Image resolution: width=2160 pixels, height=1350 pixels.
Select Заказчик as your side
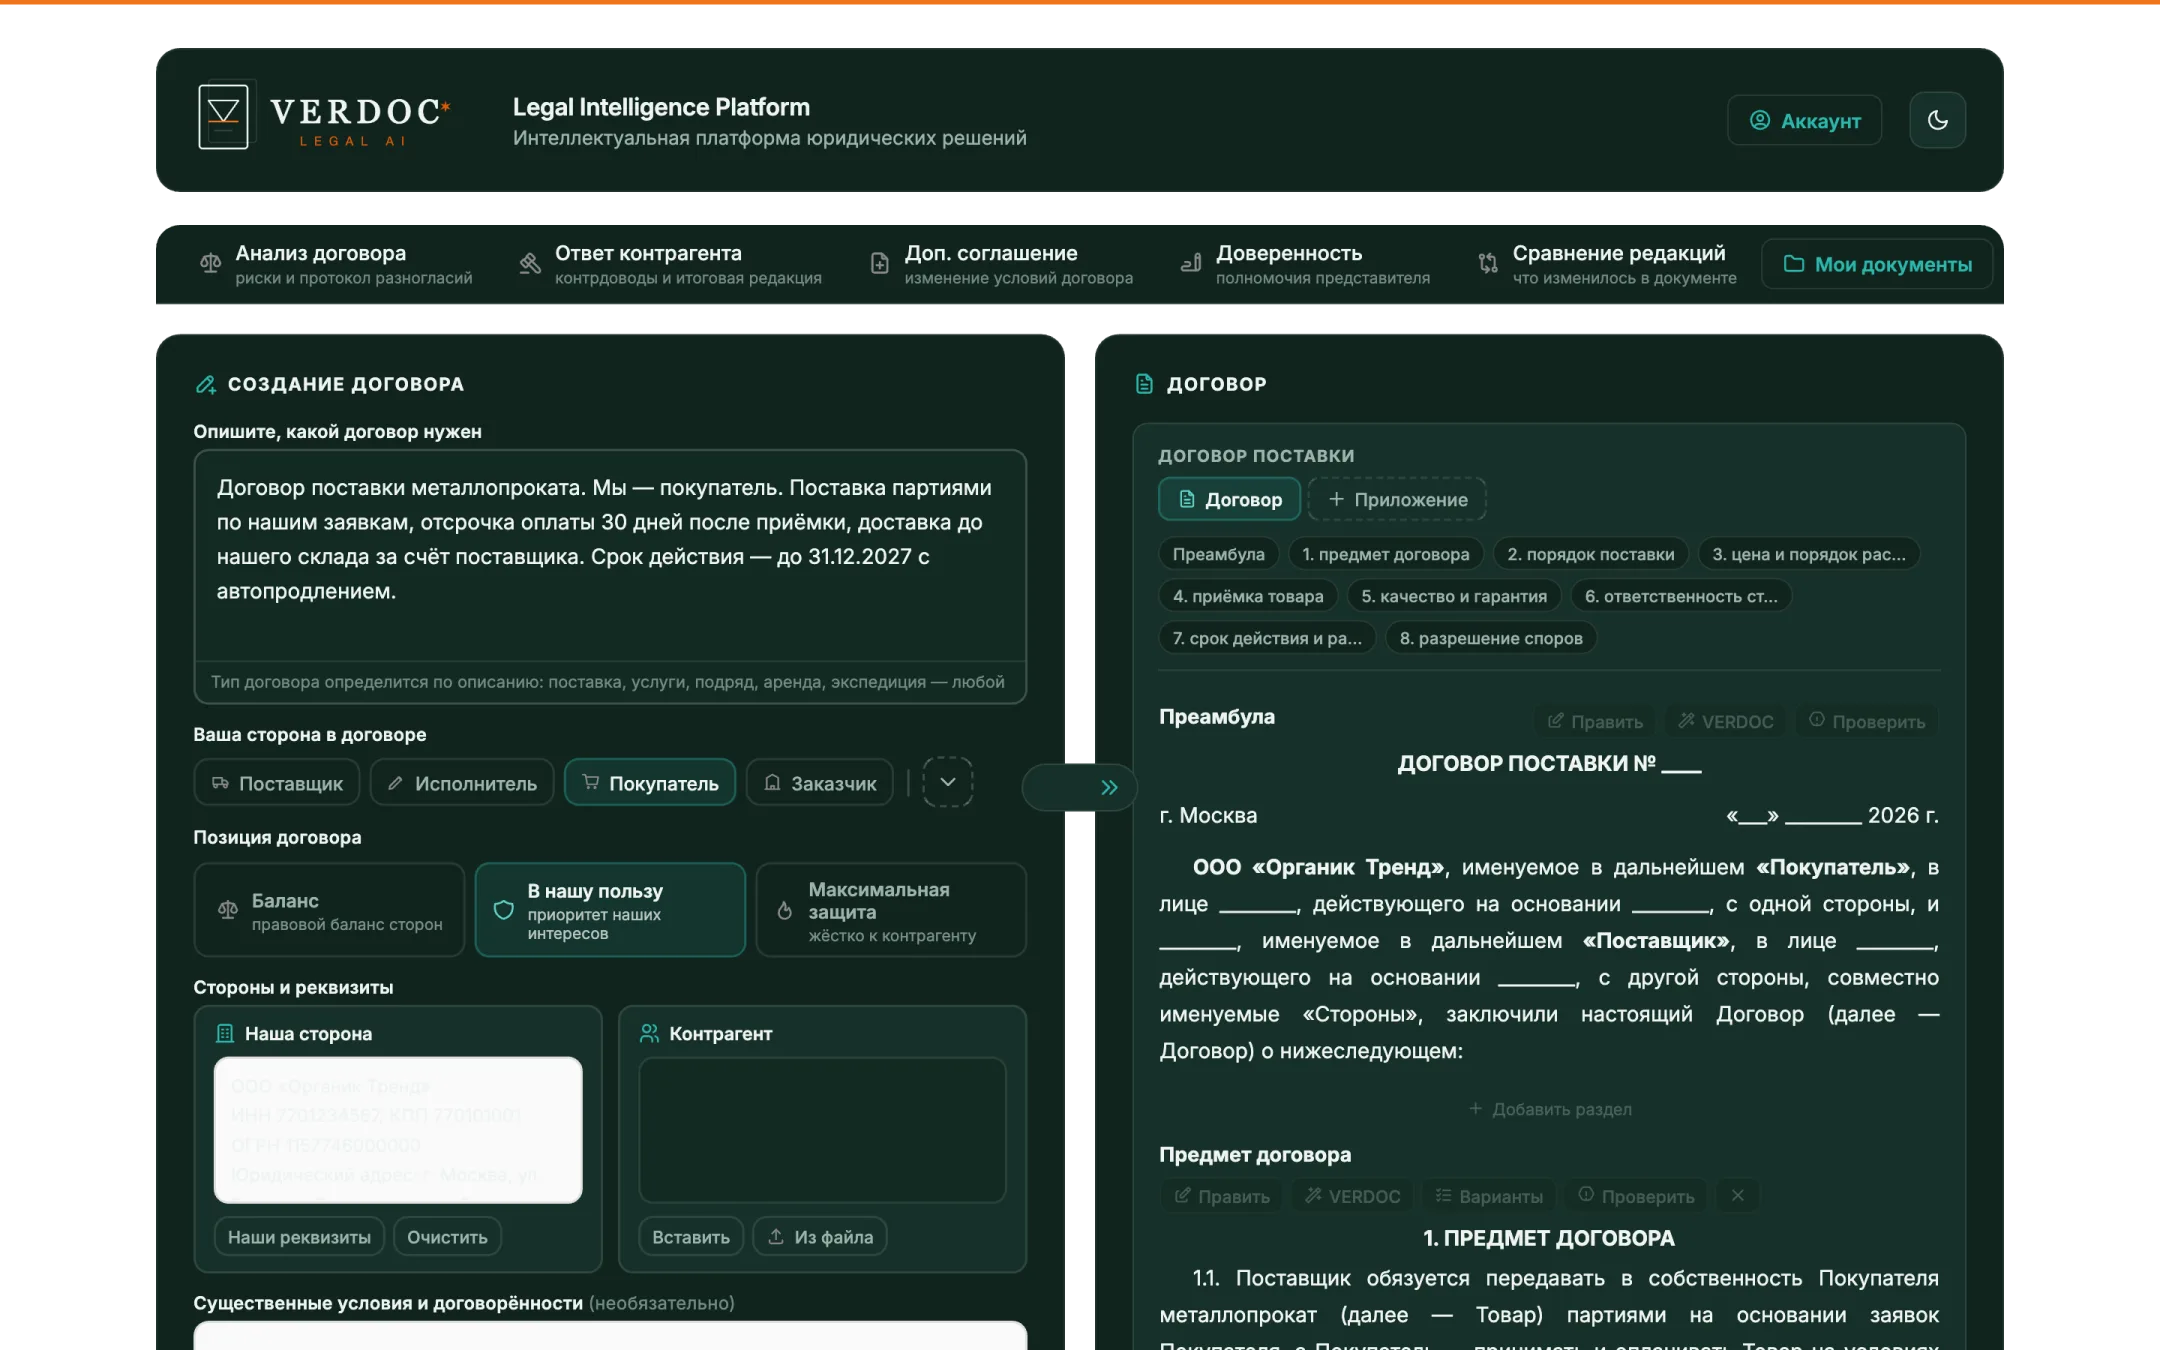click(x=819, y=783)
